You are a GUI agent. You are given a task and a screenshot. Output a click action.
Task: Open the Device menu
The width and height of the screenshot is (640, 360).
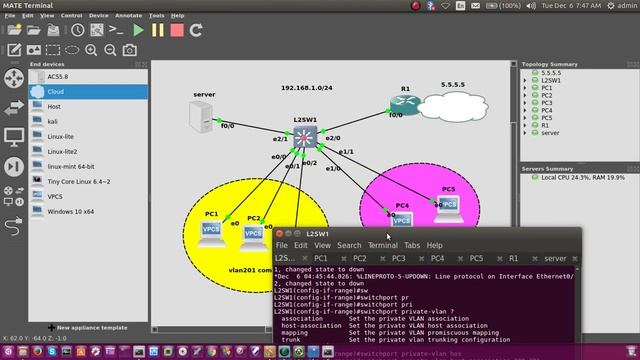point(99,16)
